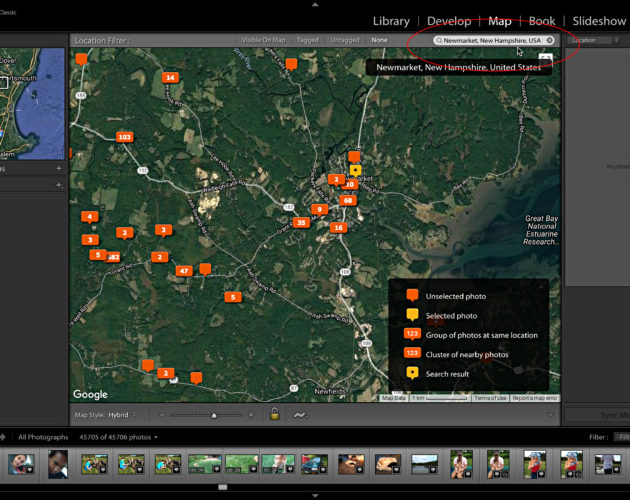Filter locations by Tagged
The height and width of the screenshot is (500, 630).
tap(308, 40)
